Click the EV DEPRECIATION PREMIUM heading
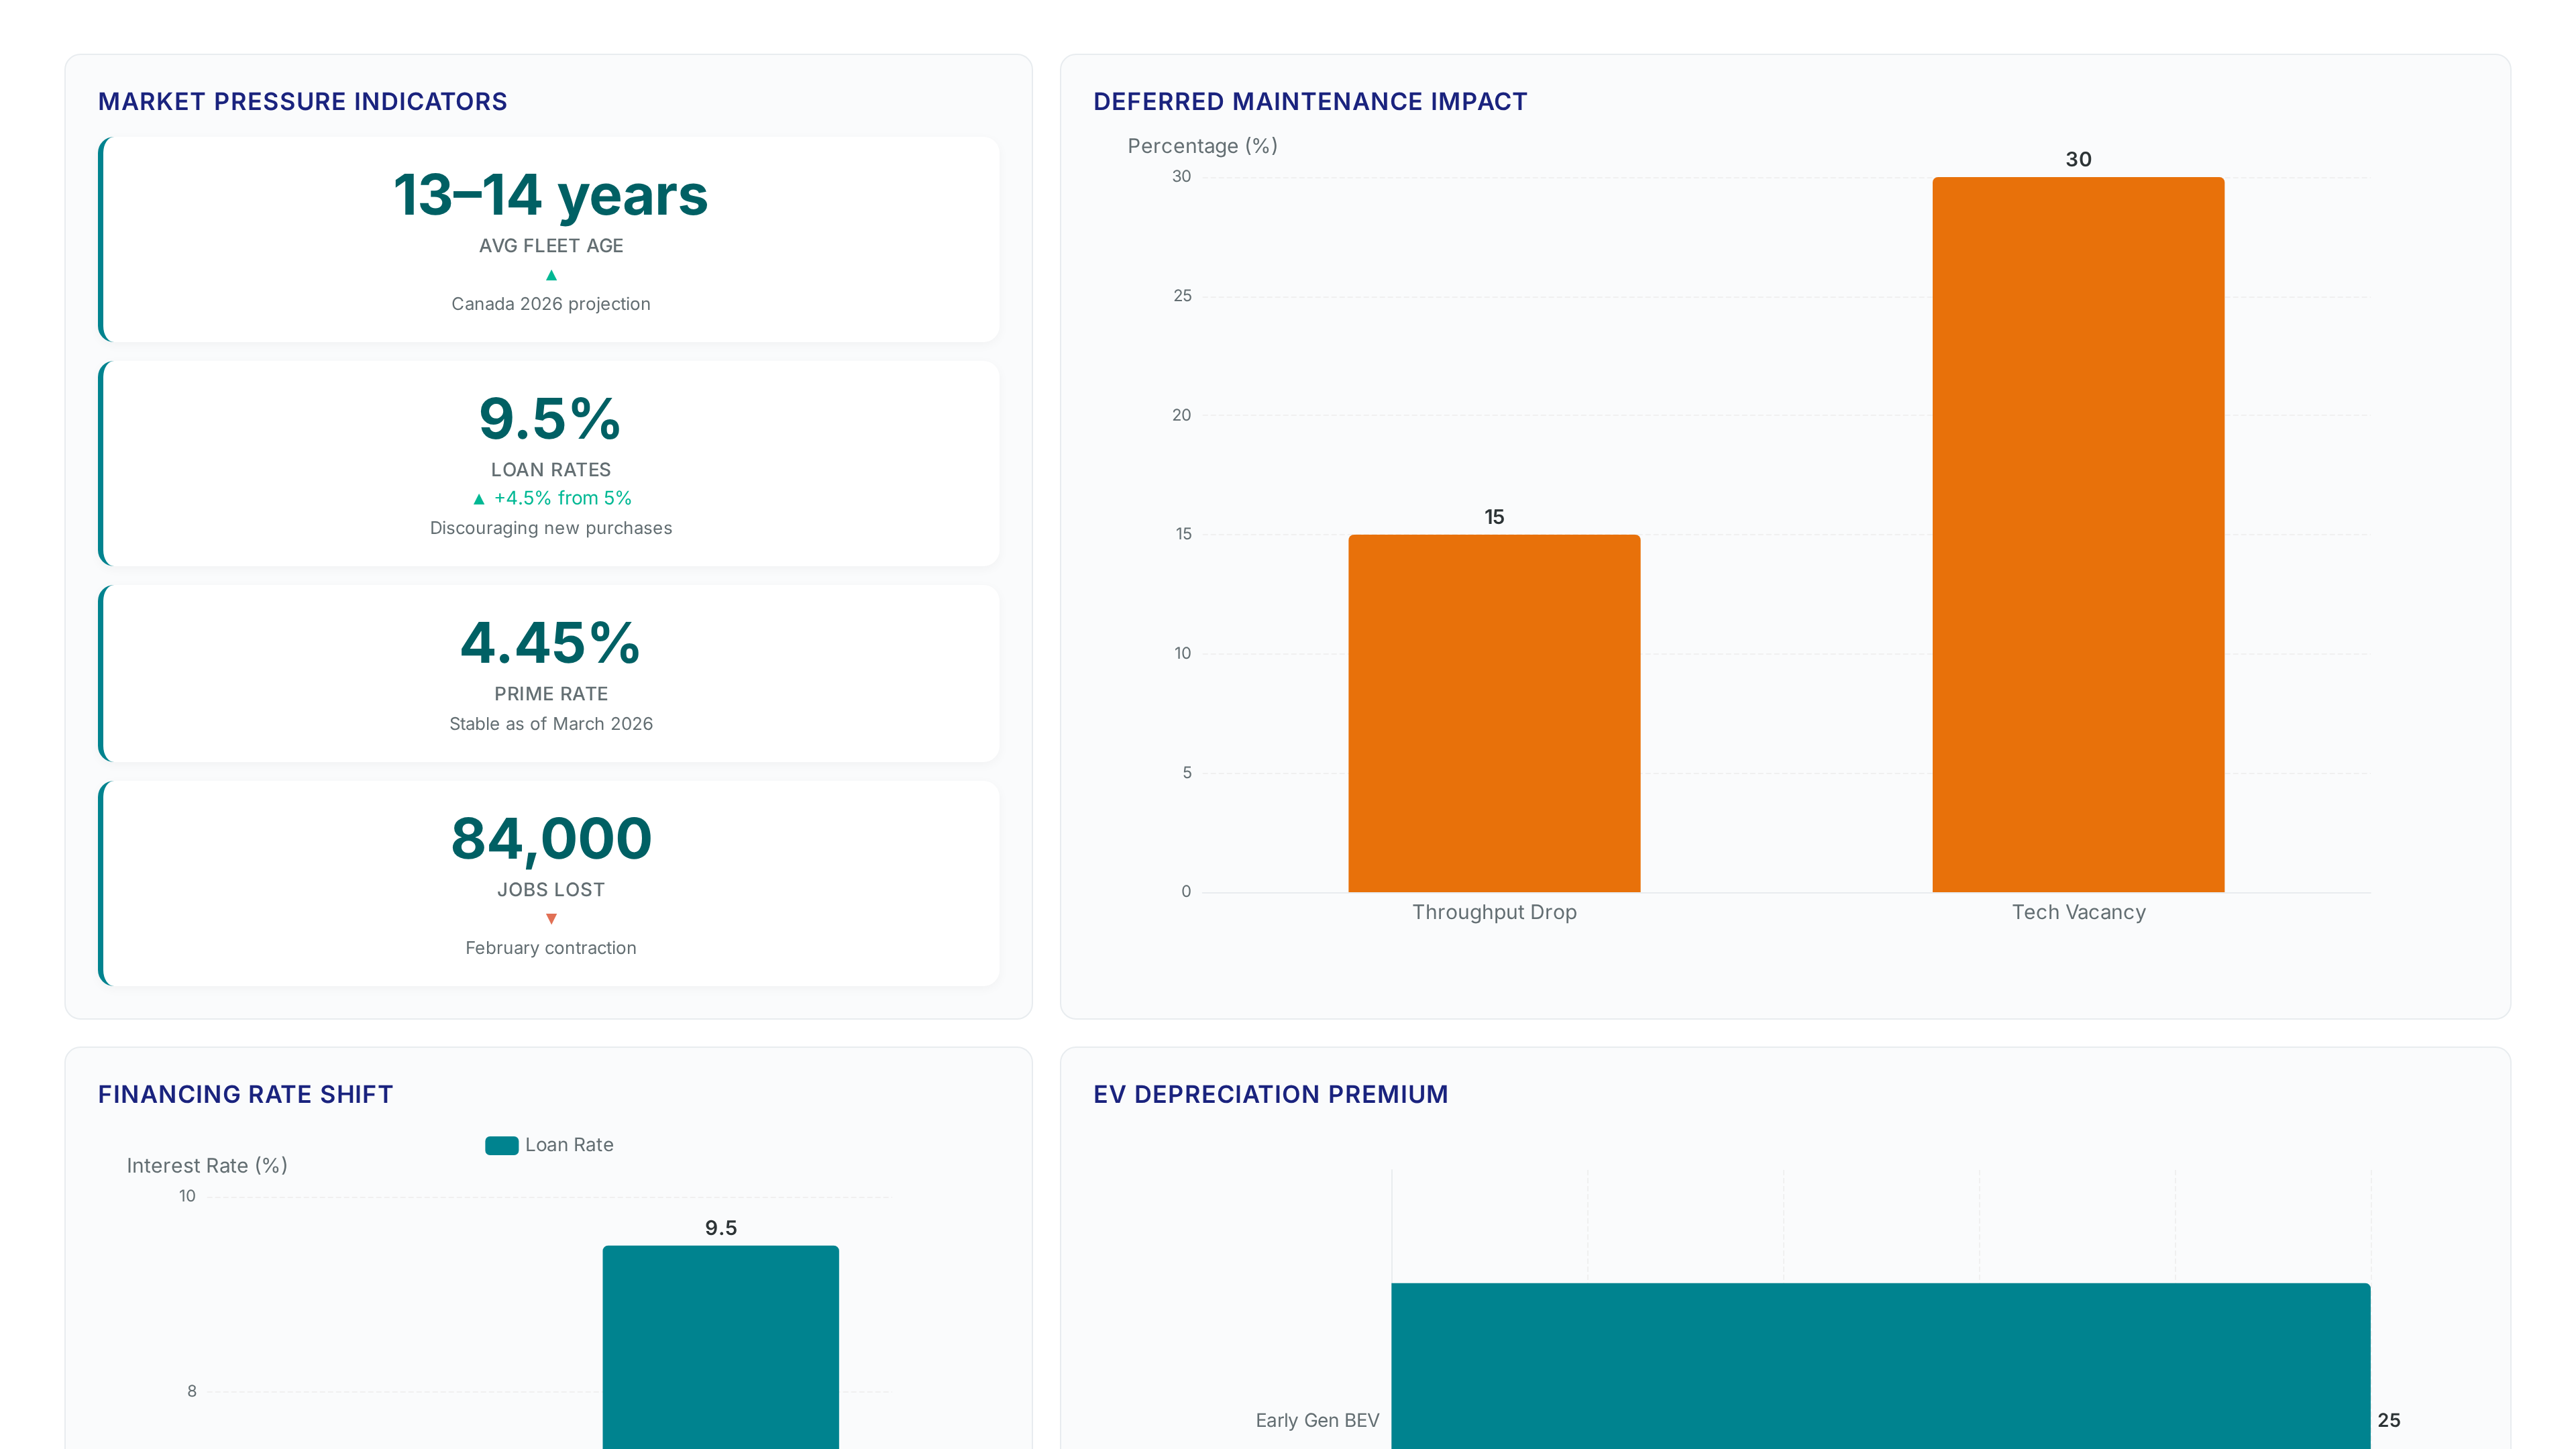 (1271, 1095)
